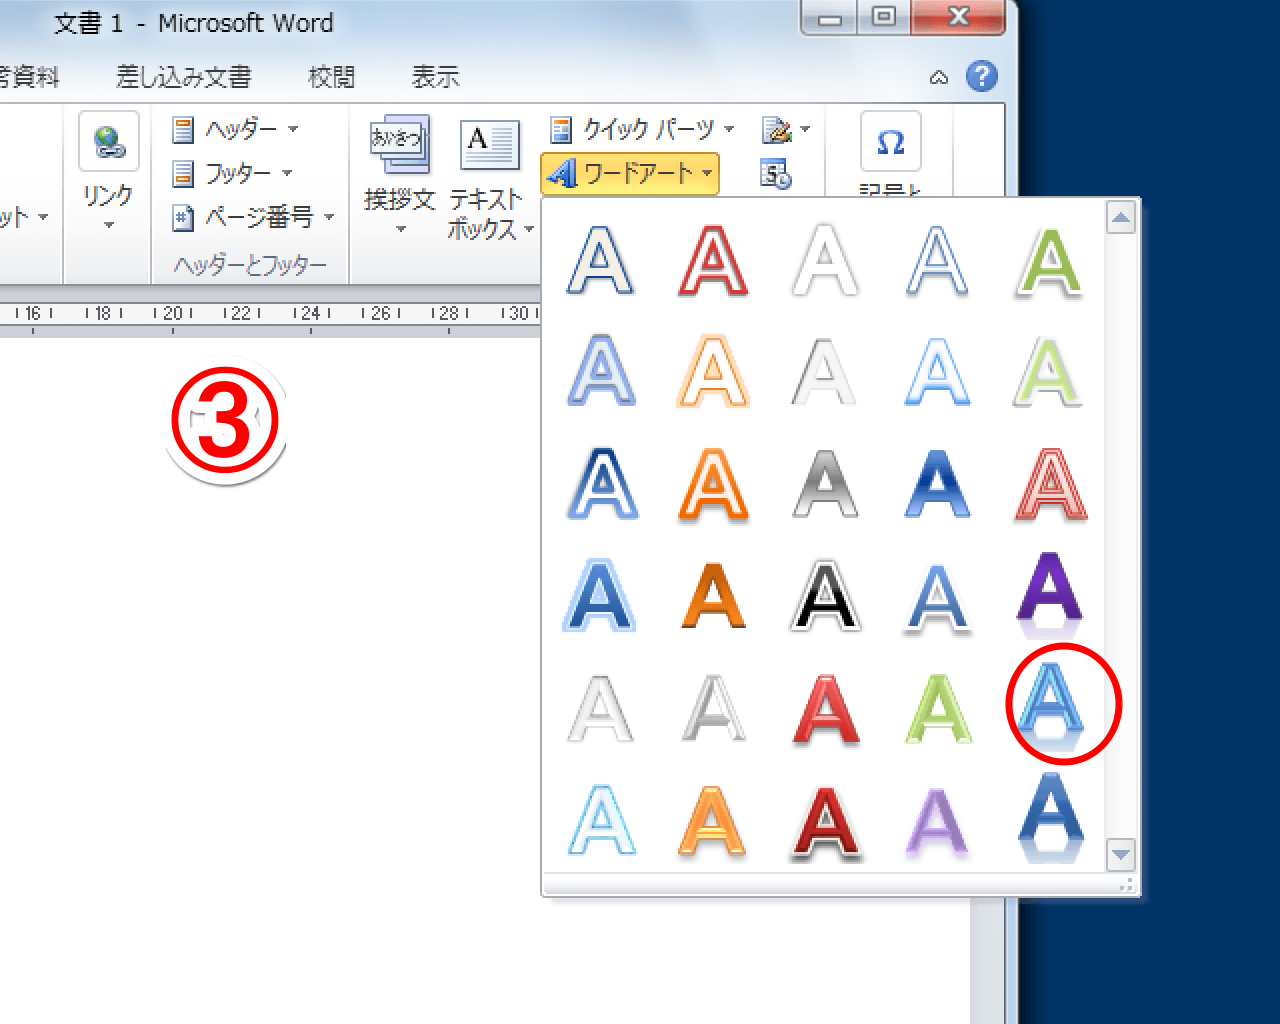Select the solid blue gradient WordArt, third row
This screenshot has height=1024, width=1280.
[937, 485]
